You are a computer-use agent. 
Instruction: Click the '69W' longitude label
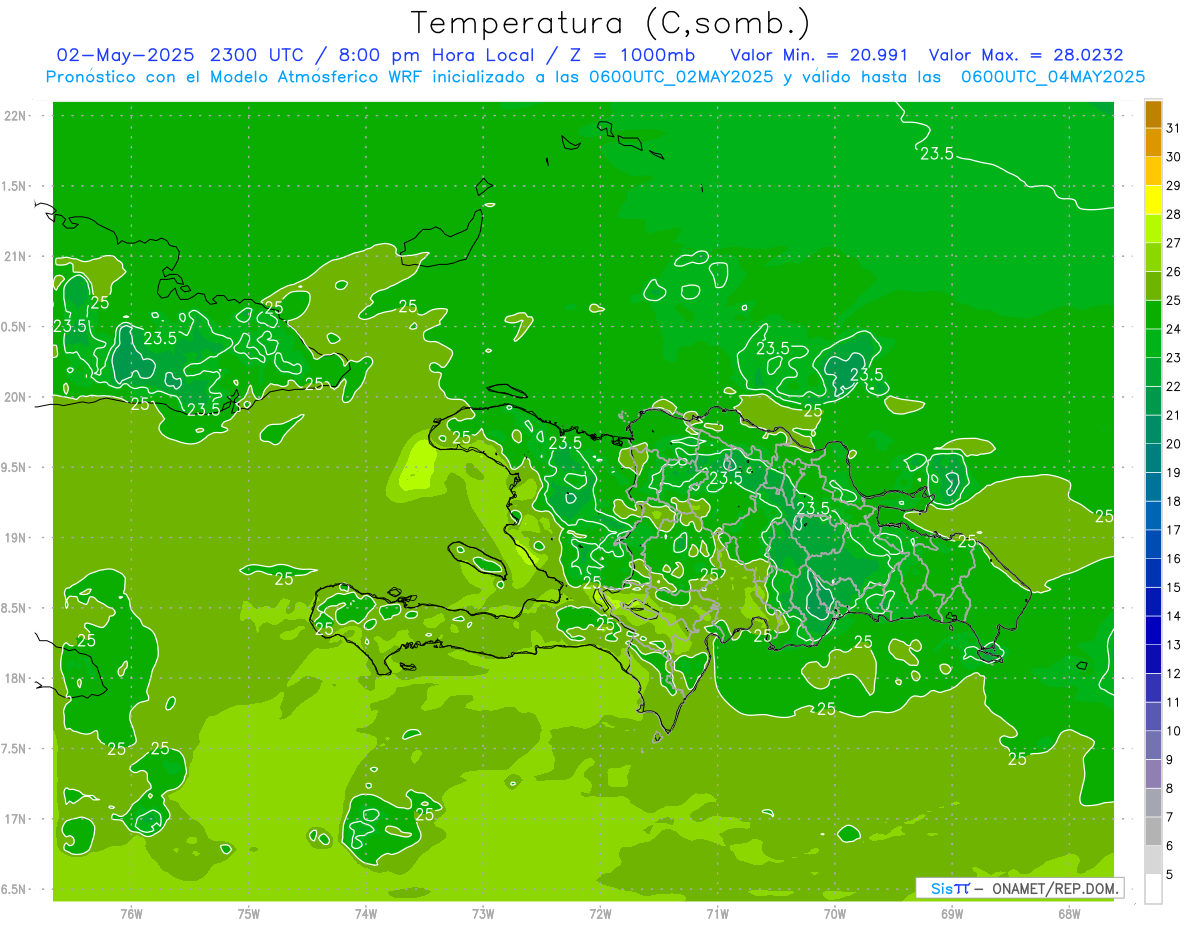pyautogui.click(x=952, y=913)
